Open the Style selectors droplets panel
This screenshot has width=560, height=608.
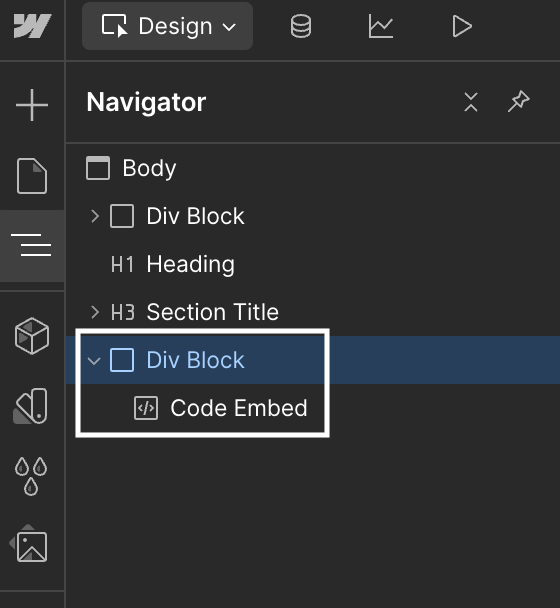tap(31, 476)
